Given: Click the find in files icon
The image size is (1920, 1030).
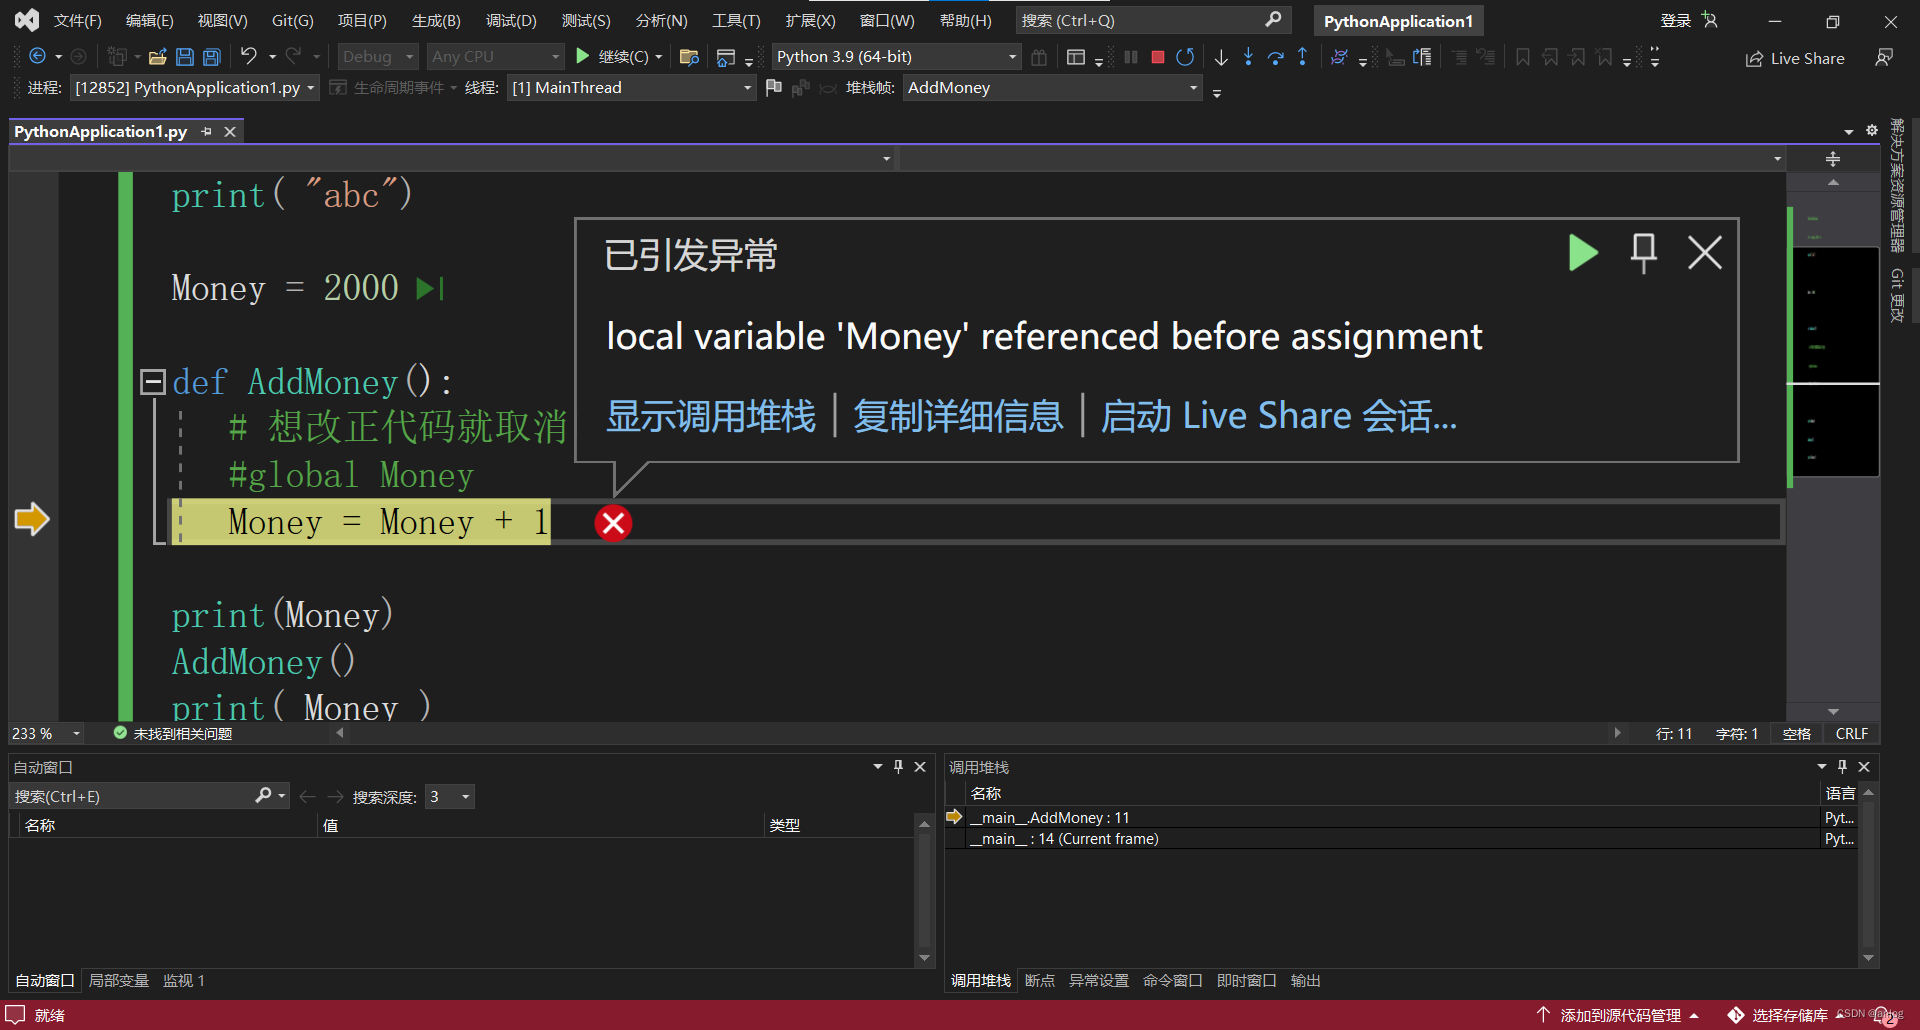Looking at the screenshot, I should pyautogui.click(x=689, y=57).
